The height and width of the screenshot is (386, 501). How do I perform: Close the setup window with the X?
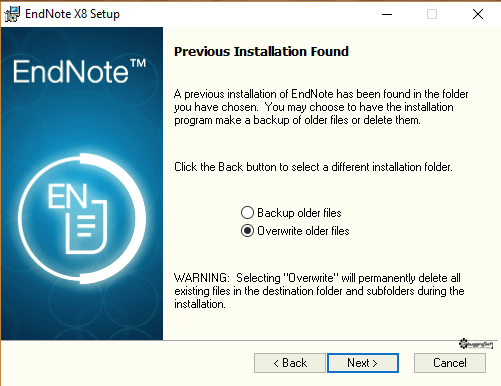[x=478, y=14]
